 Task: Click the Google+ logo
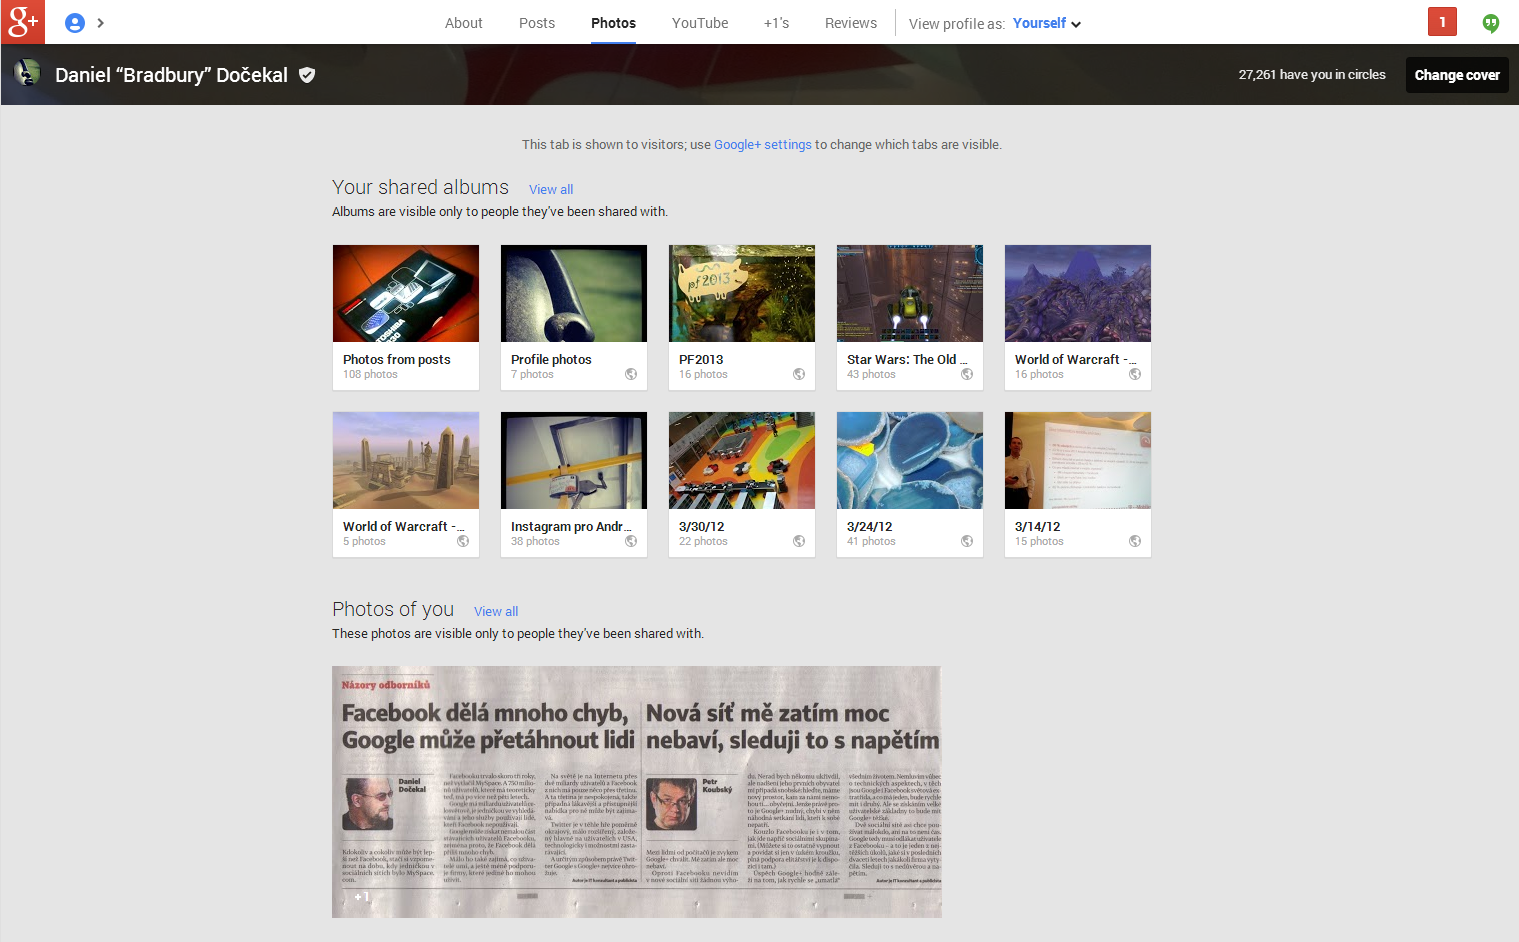tap(22, 21)
